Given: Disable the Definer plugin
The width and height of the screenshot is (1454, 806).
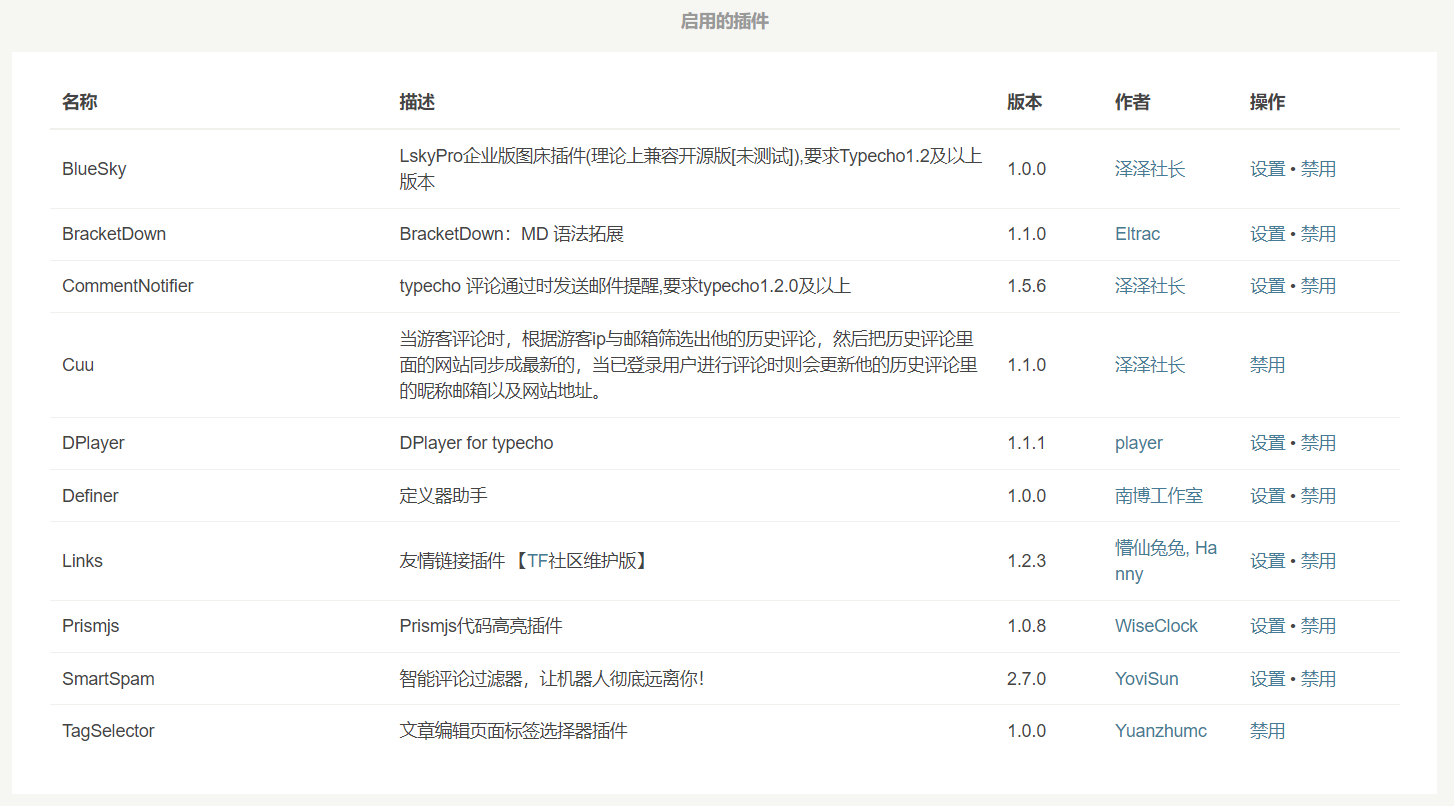Looking at the screenshot, I should (x=1318, y=496).
